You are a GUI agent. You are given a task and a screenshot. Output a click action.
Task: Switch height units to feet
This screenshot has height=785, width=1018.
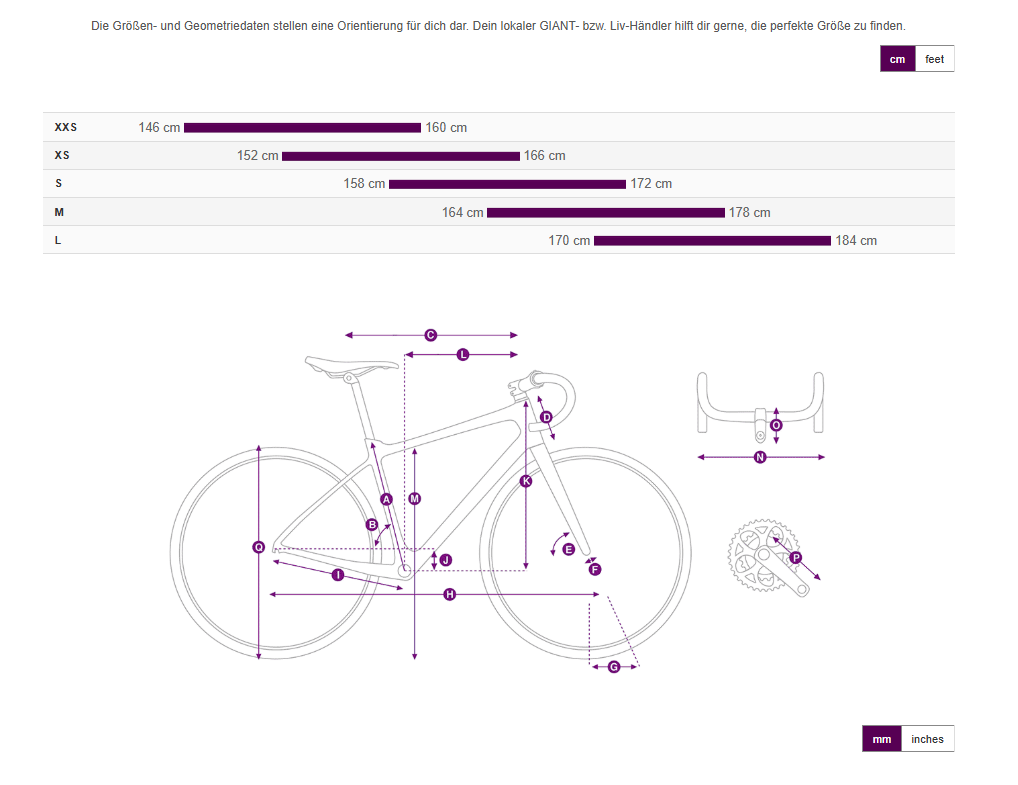point(934,59)
